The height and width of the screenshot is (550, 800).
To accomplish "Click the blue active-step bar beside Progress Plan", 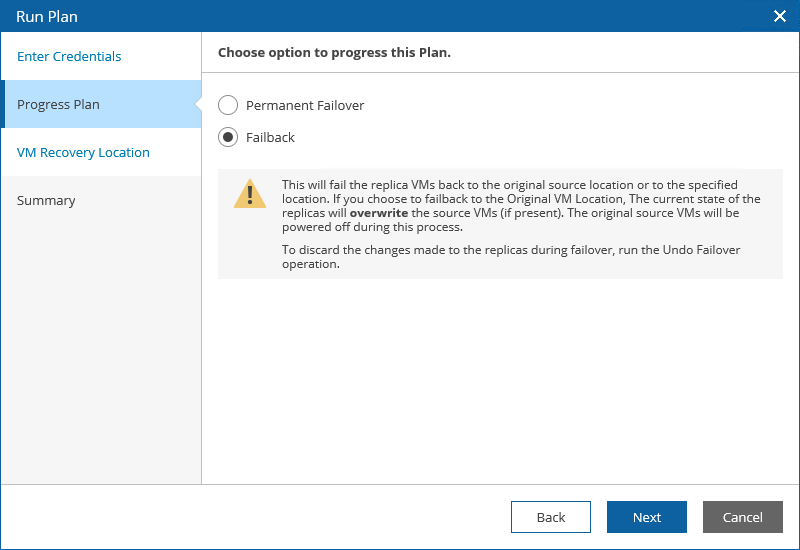I will click(x=2, y=104).
